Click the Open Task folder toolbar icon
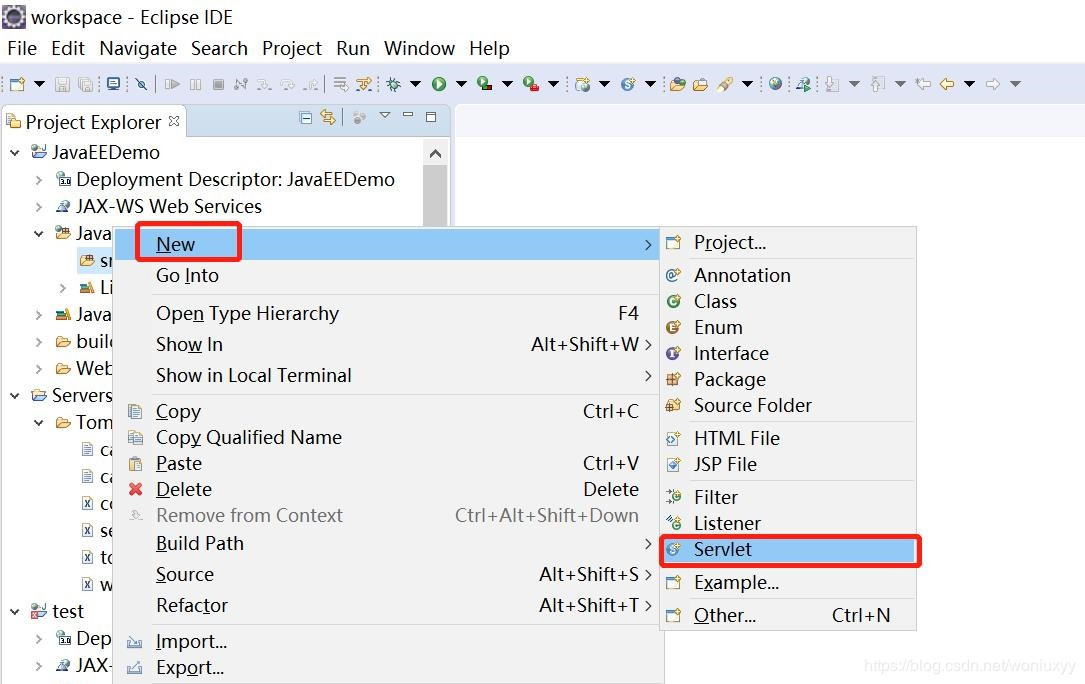 (701, 84)
